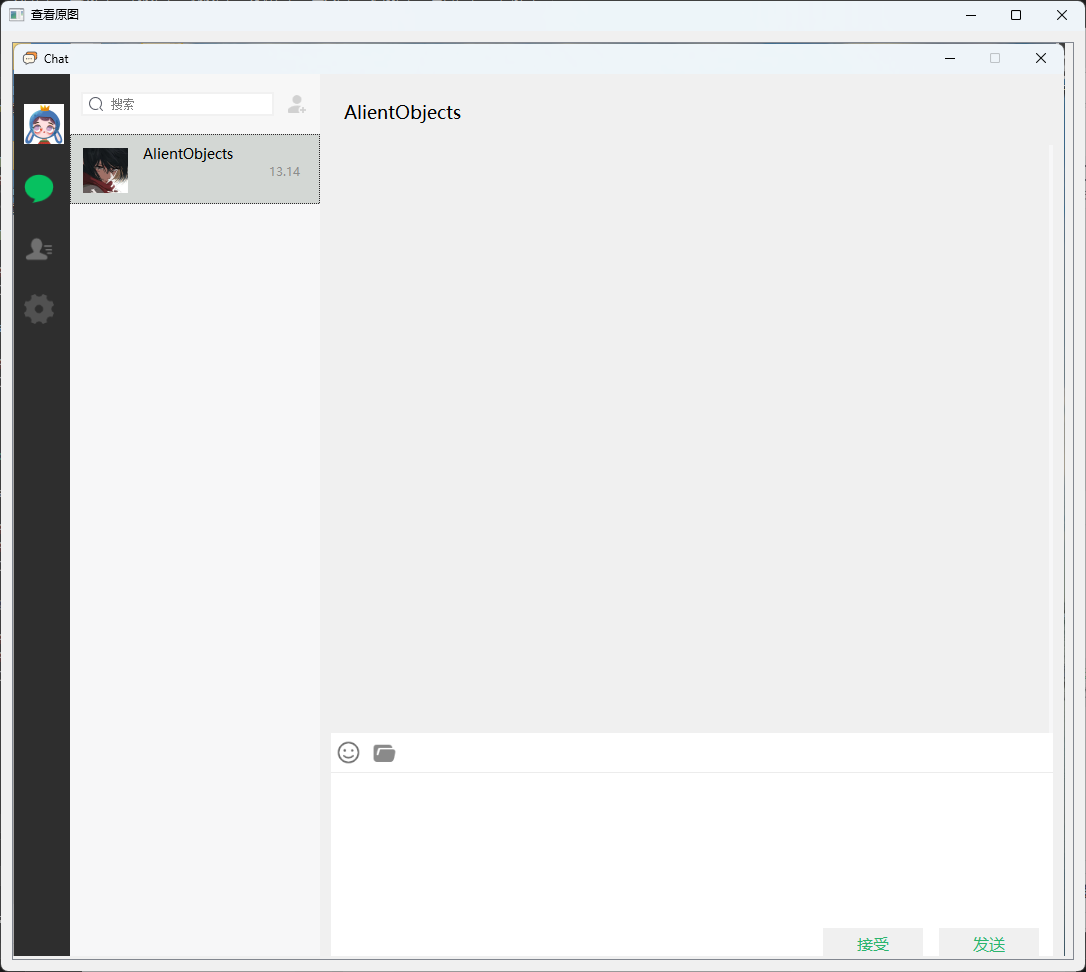Click the 13.14 timestamp in chat list
Screen dimensions: 1086x972
pyautogui.click(x=285, y=172)
